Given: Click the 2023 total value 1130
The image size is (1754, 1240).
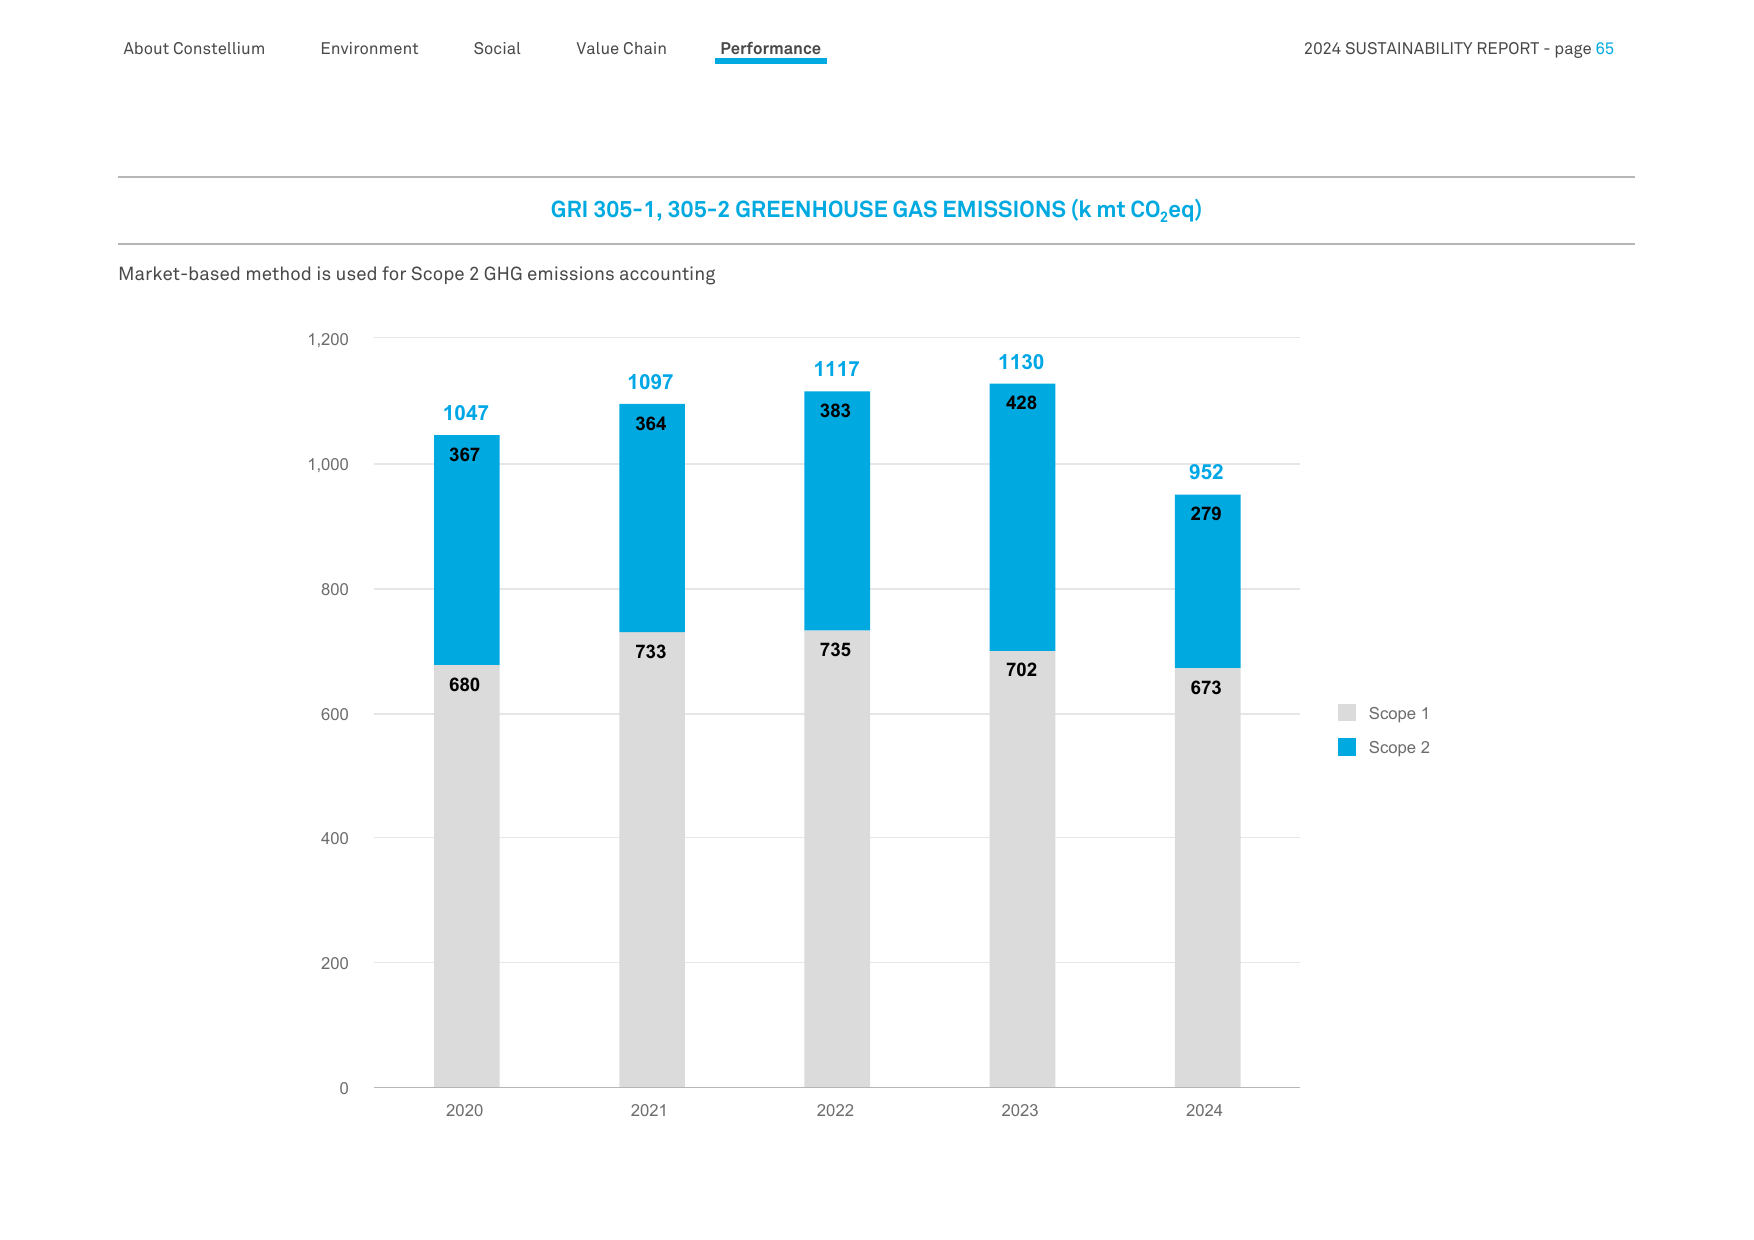Looking at the screenshot, I should click(x=1021, y=362).
